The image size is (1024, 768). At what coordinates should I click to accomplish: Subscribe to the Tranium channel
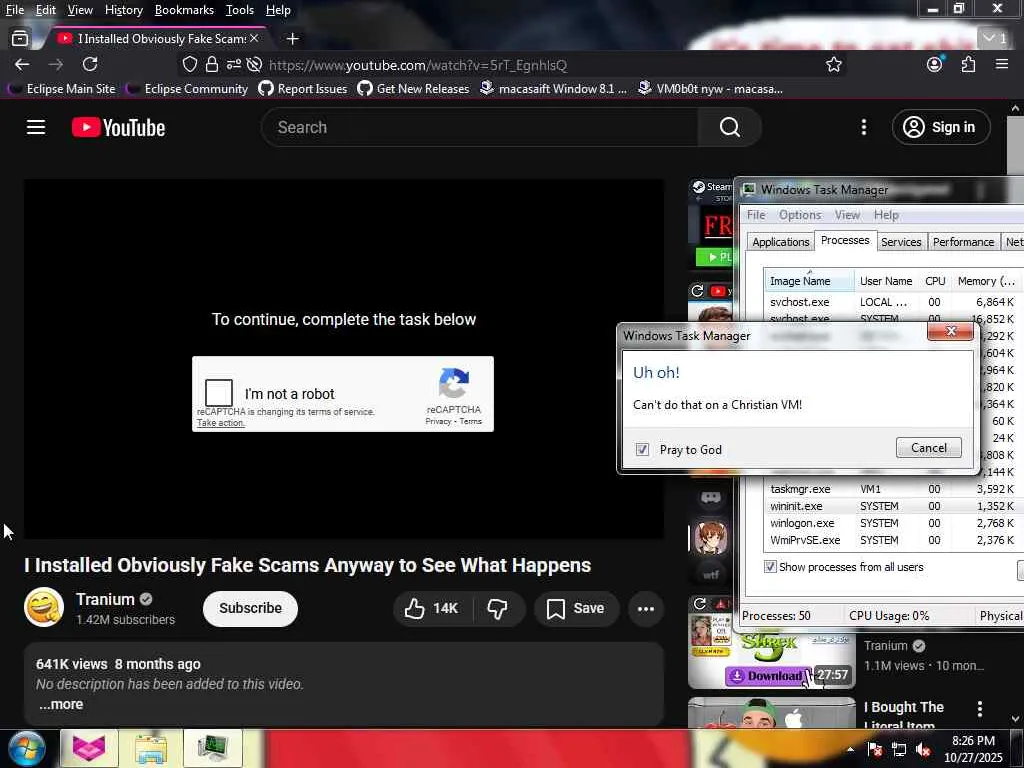tap(250, 609)
